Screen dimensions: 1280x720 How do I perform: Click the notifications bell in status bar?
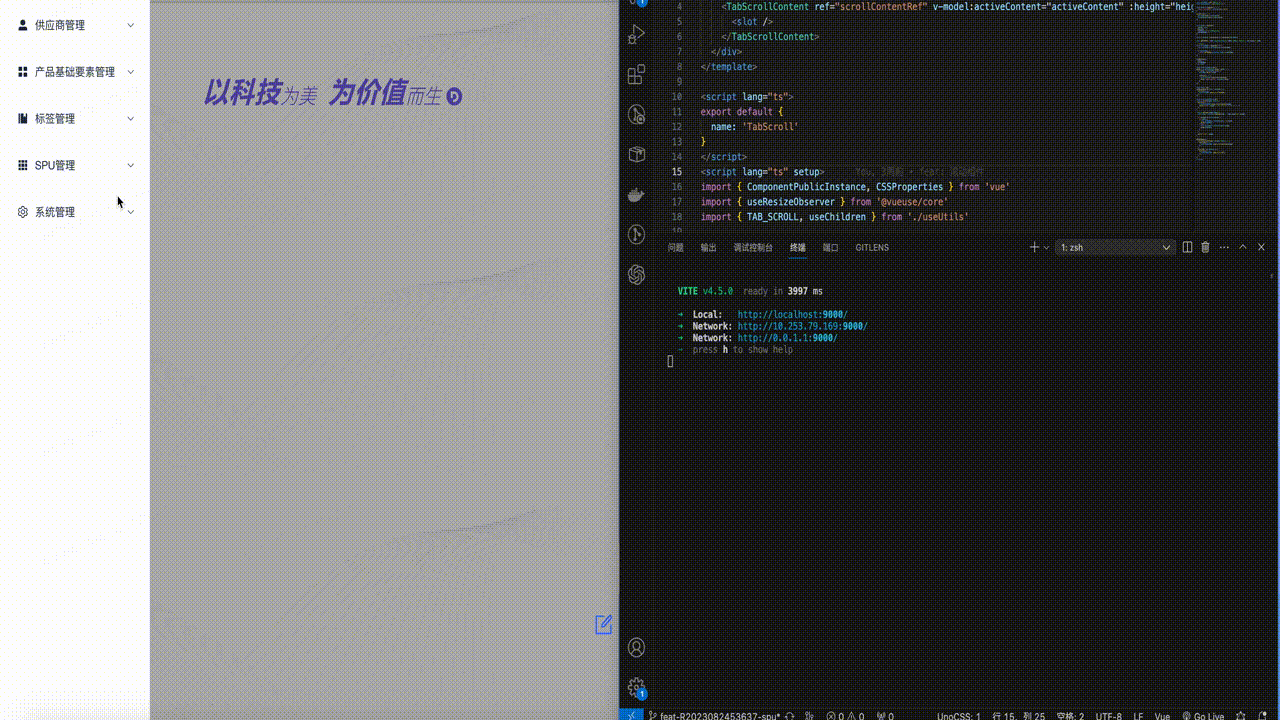coord(1263,716)
